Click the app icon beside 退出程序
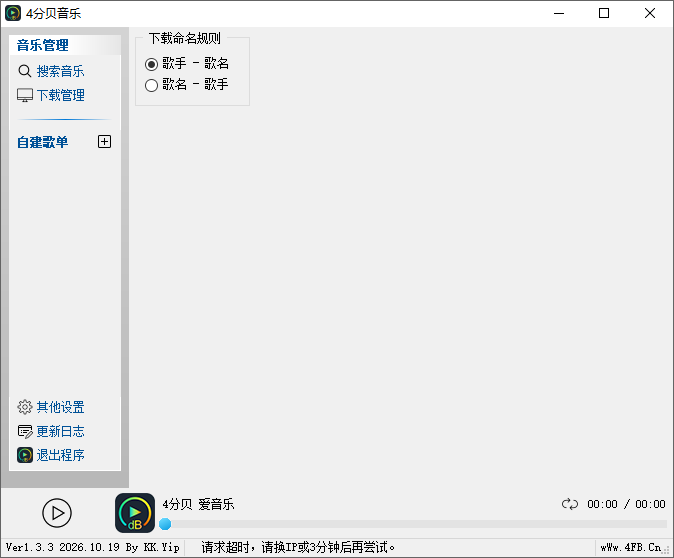This screenshot has height=558, width=674. click(x=25, y=455)
